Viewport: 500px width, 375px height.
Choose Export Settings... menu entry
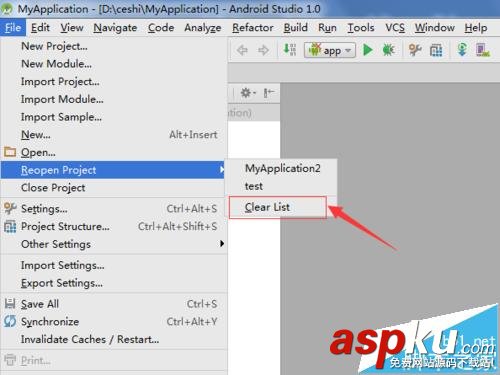click(x=114, y=283)
